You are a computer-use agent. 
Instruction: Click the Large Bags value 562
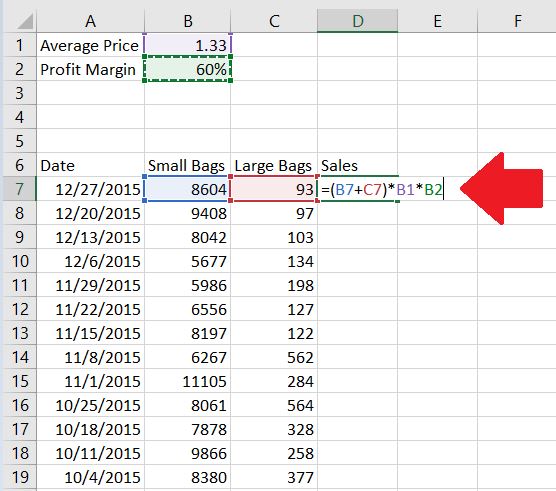(274, 357)
